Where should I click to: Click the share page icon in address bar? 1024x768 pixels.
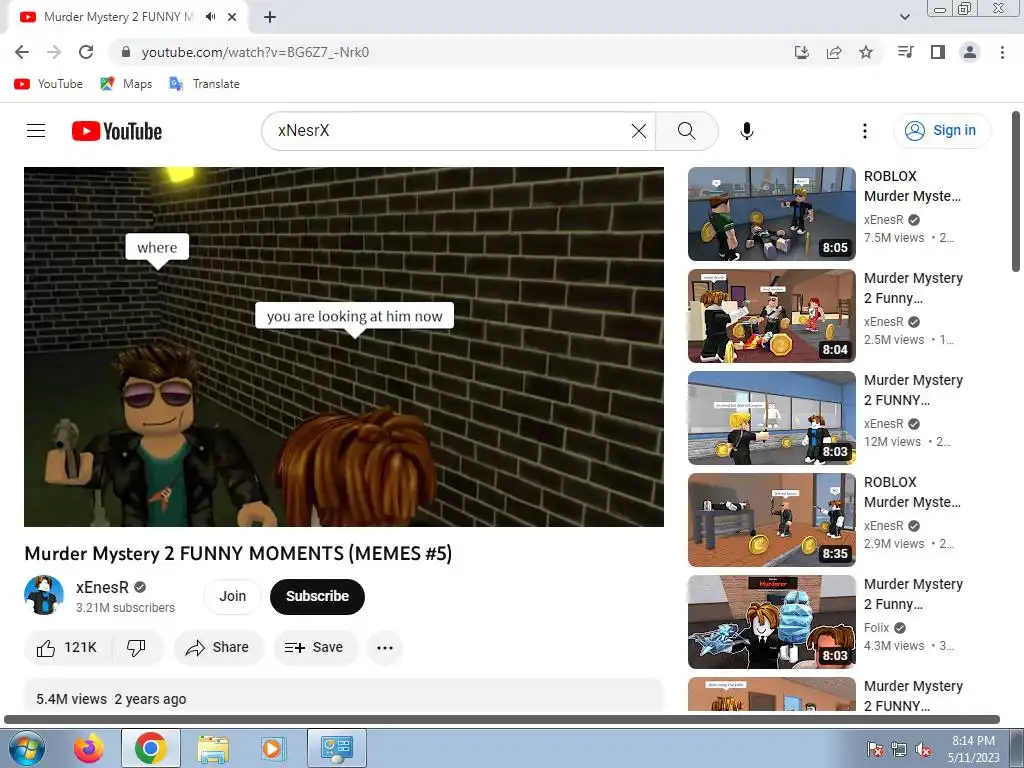click(x=834, y=52)
